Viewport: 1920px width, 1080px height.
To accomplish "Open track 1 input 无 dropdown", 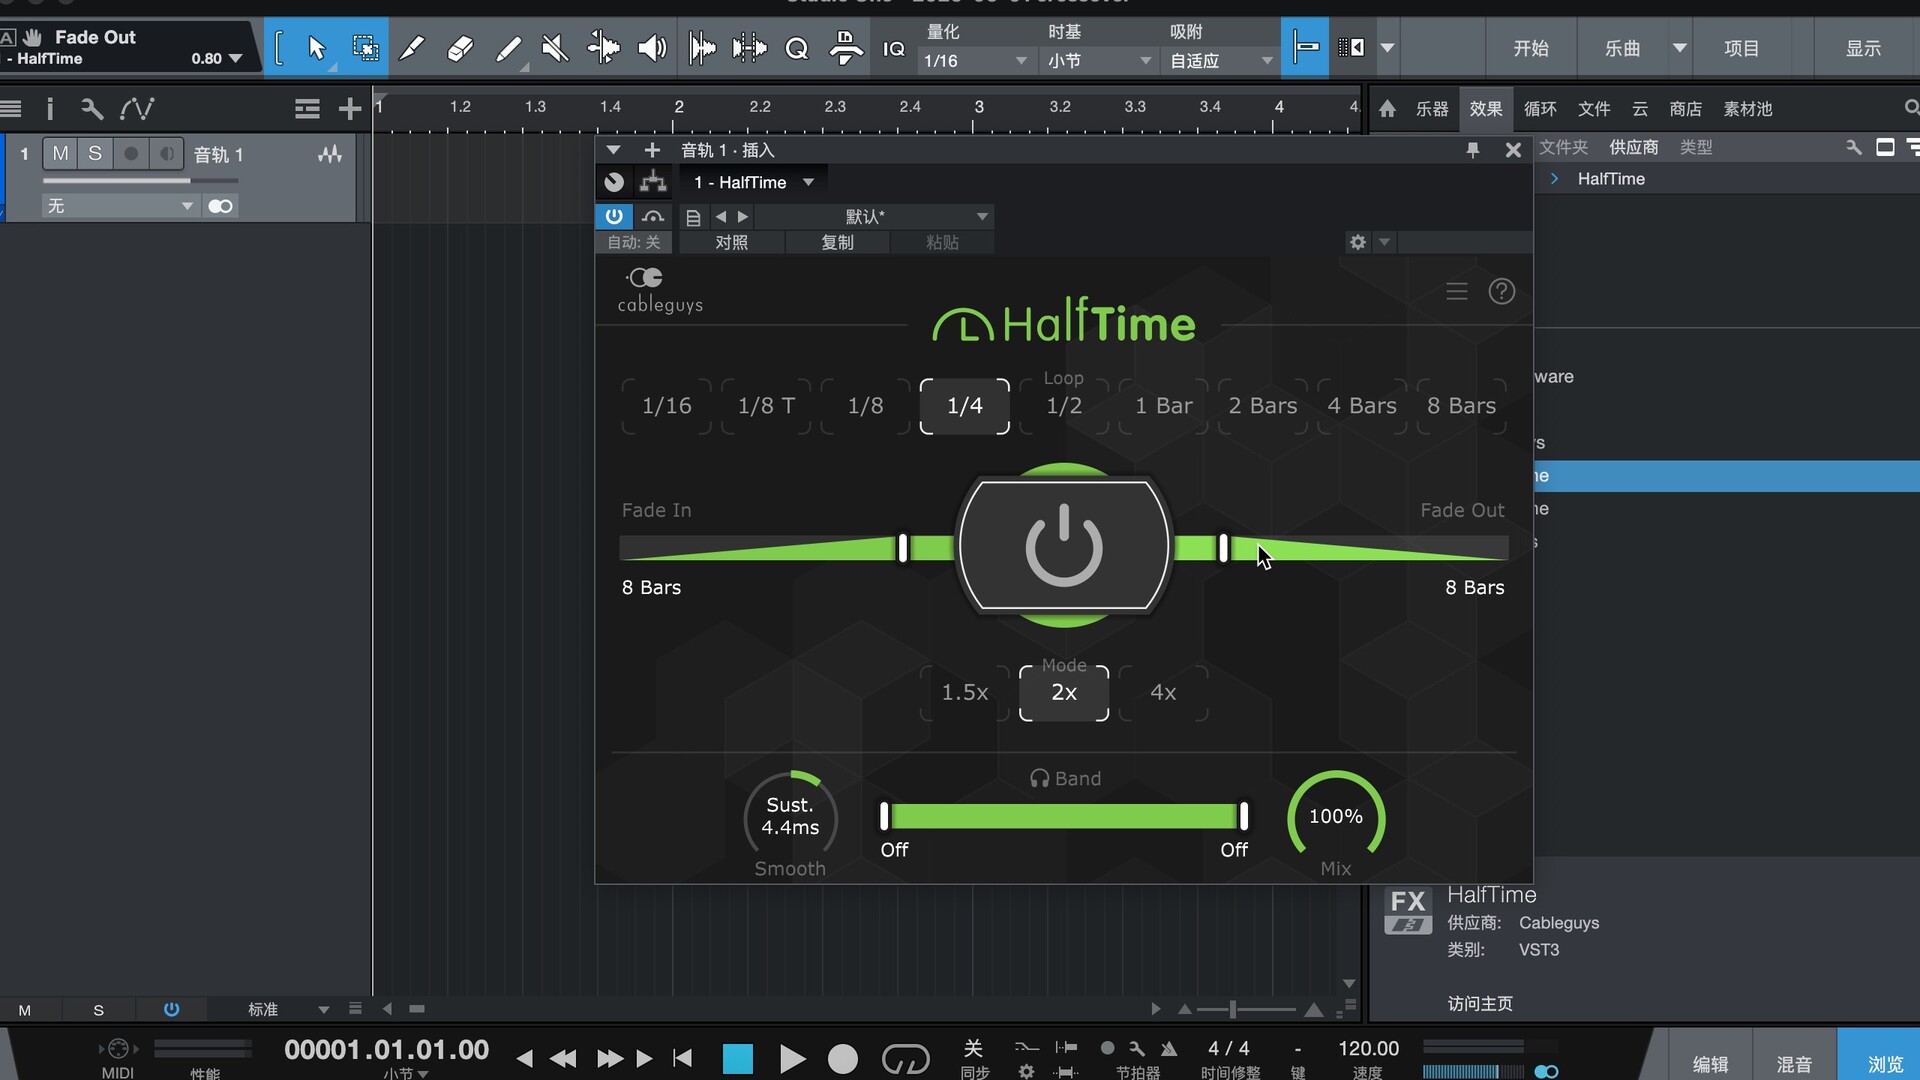I will pyautogui.click(x=120, y=206).
